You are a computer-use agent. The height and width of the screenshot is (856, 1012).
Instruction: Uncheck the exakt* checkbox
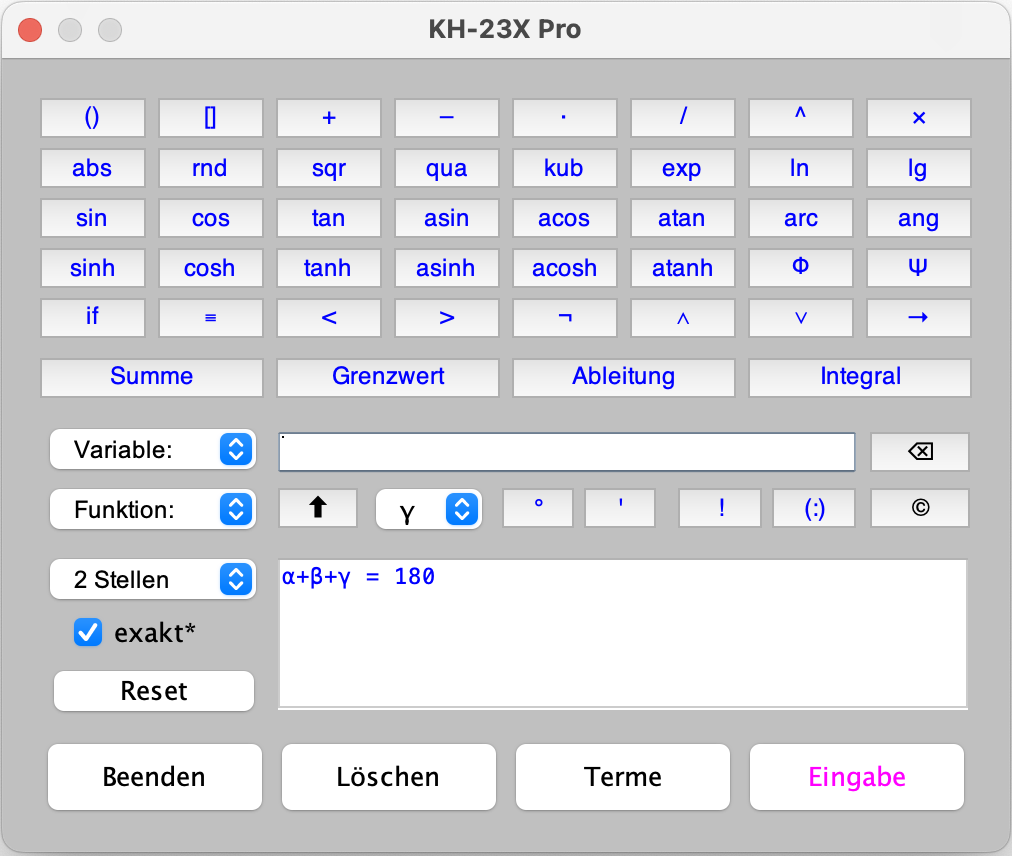[88, 632]
